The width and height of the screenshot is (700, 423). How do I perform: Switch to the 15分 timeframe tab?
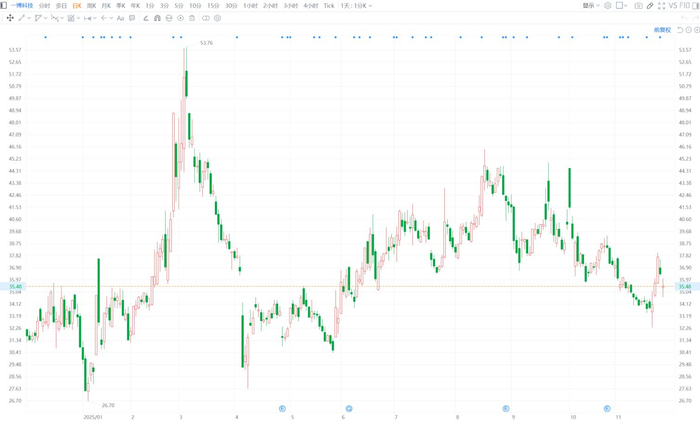[x=213, y=6]
